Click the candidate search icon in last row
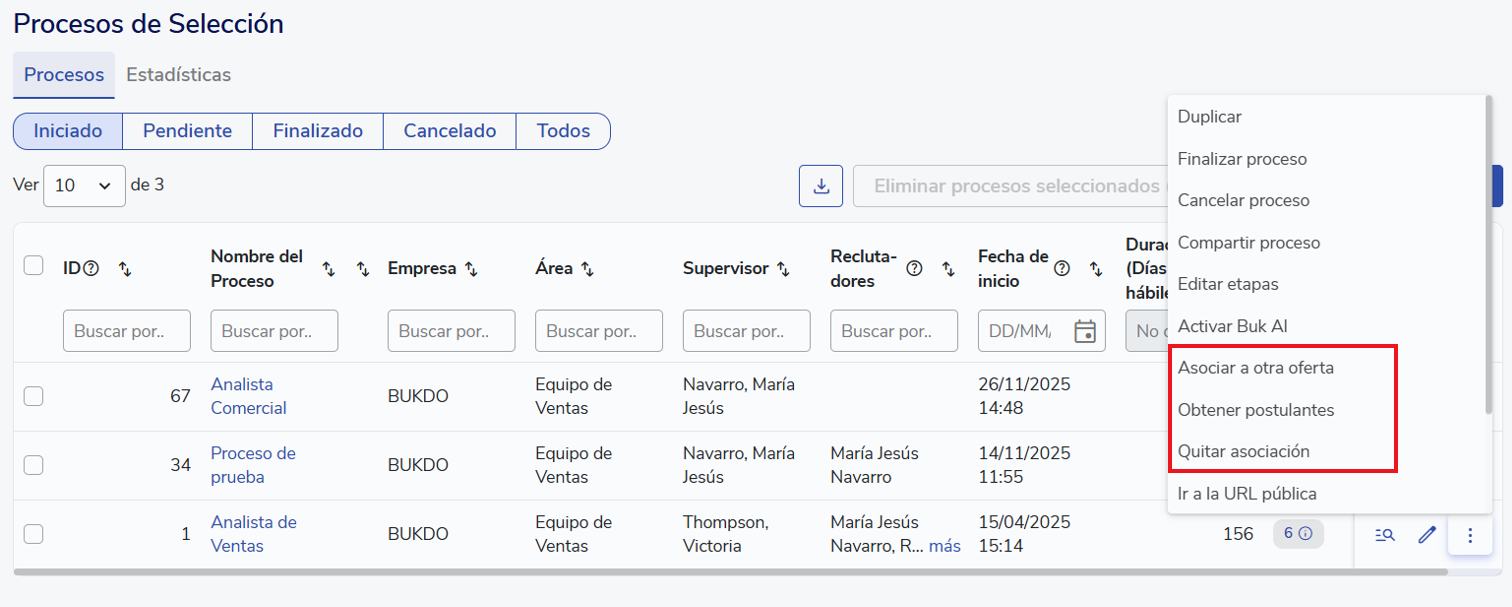1512x607 pixels. (x=1384, y=535)
